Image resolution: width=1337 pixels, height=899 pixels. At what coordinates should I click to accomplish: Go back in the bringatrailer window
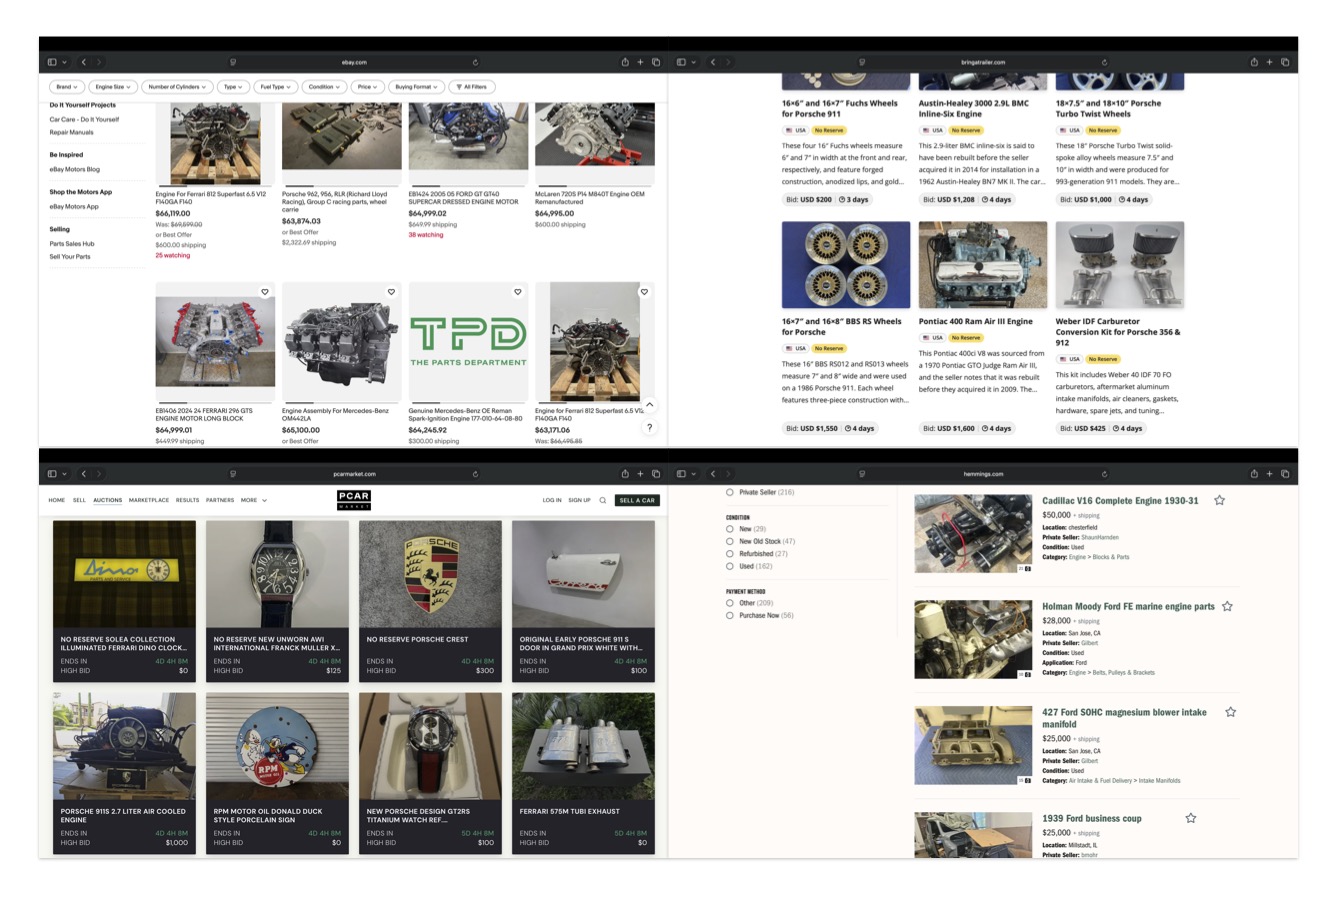(x=713, y=62)
